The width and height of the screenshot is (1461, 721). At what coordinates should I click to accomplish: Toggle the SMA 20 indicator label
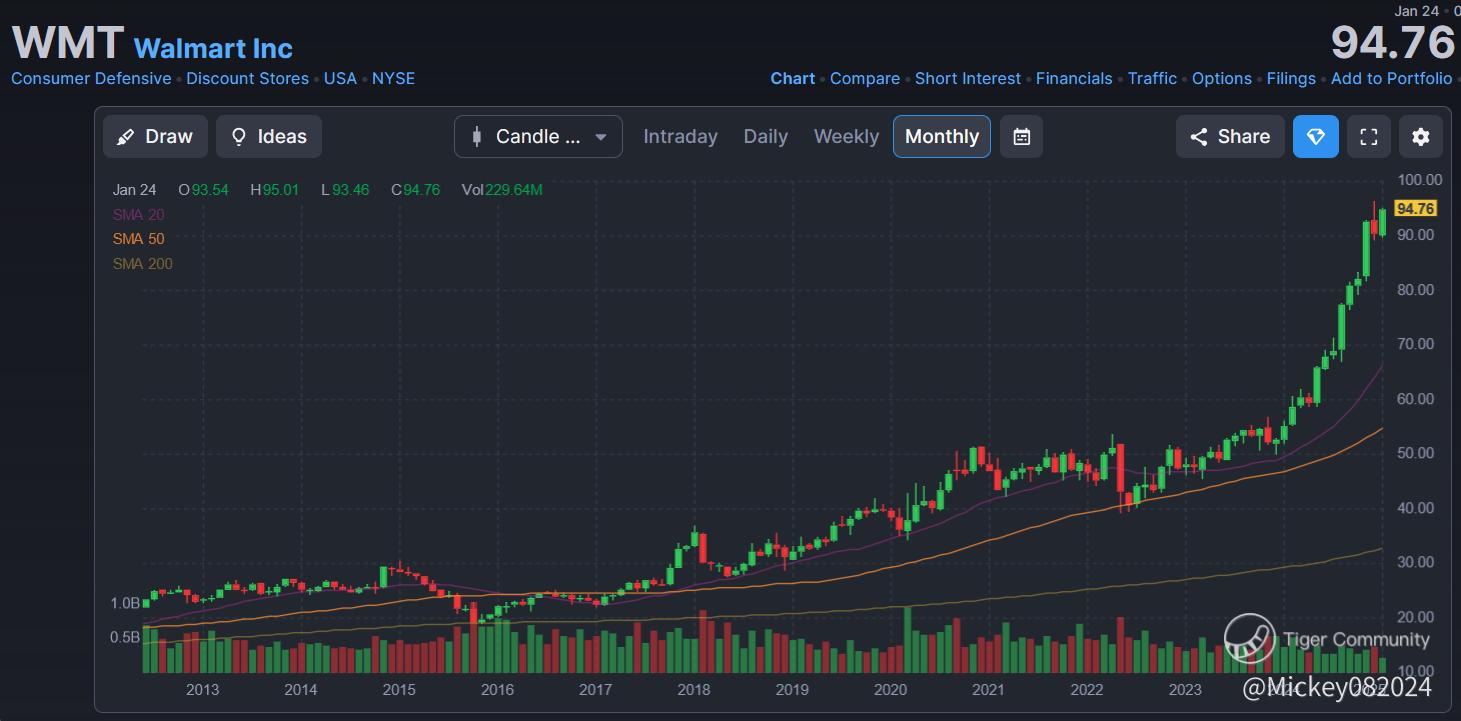[x=138, y=214]
